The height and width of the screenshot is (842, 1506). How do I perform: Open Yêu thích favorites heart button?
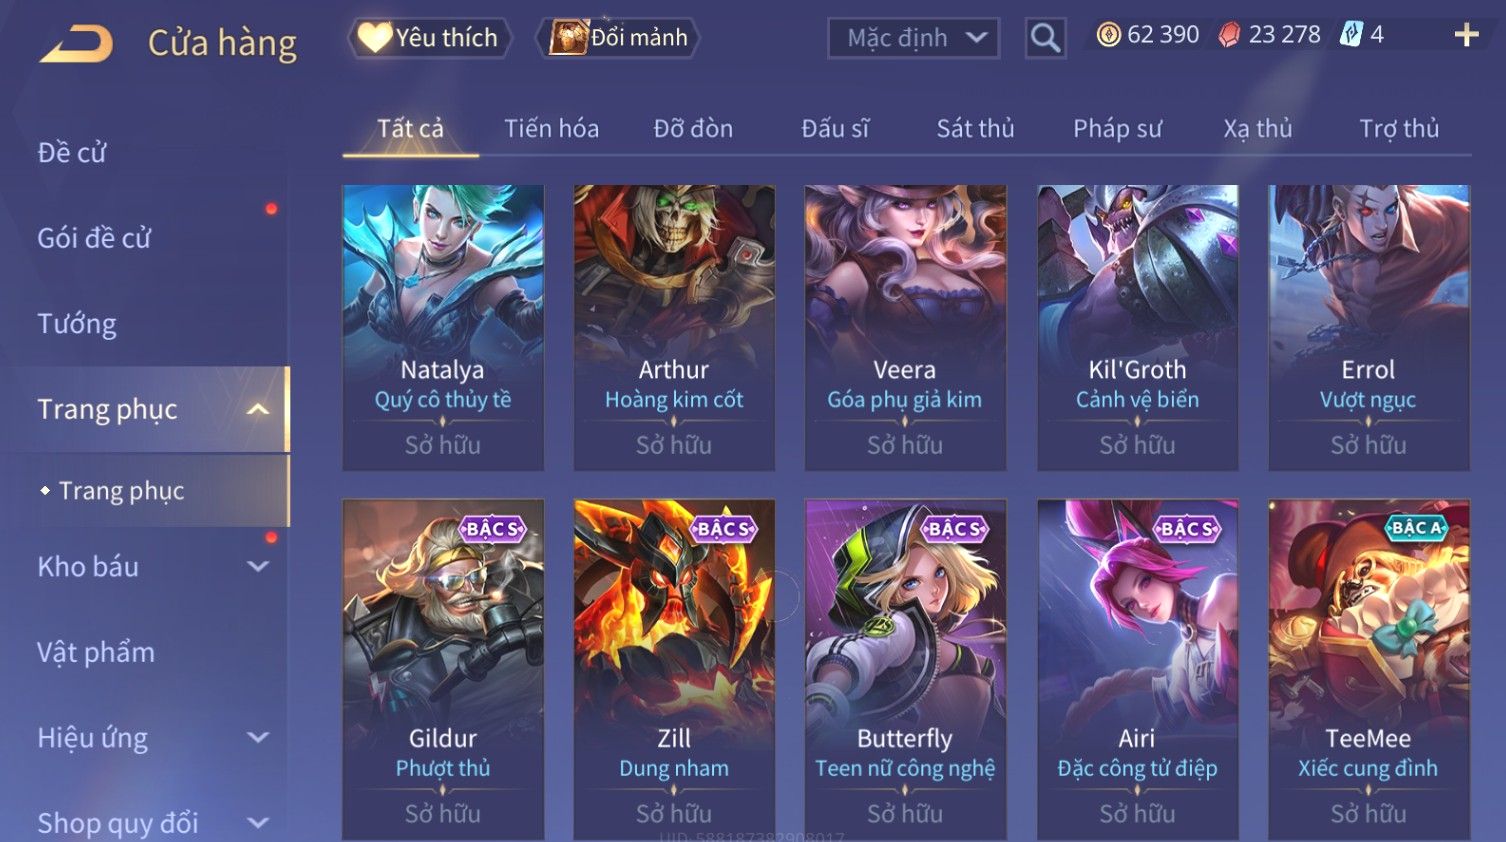coord(430,38)
